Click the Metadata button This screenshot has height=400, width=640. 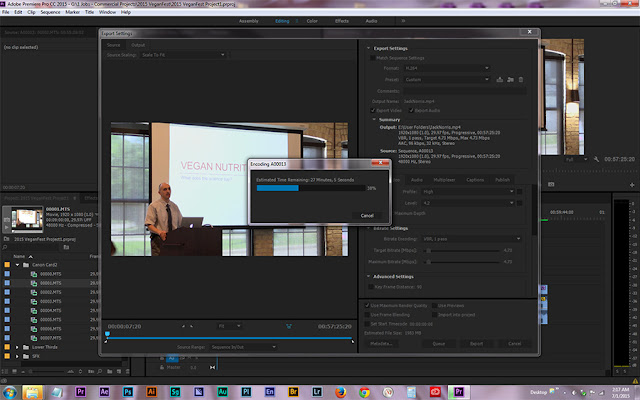[x=381, y=344]
